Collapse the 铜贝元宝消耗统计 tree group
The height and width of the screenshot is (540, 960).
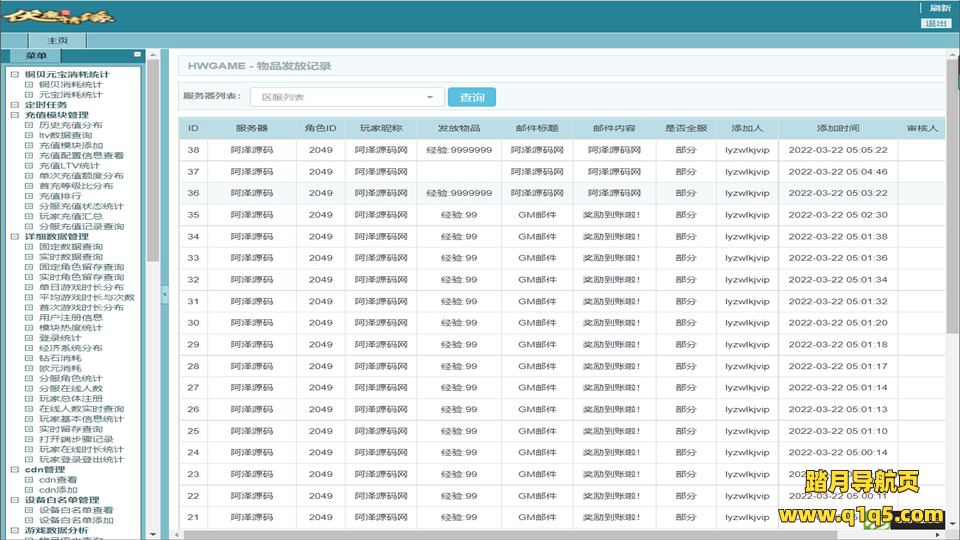14,74
